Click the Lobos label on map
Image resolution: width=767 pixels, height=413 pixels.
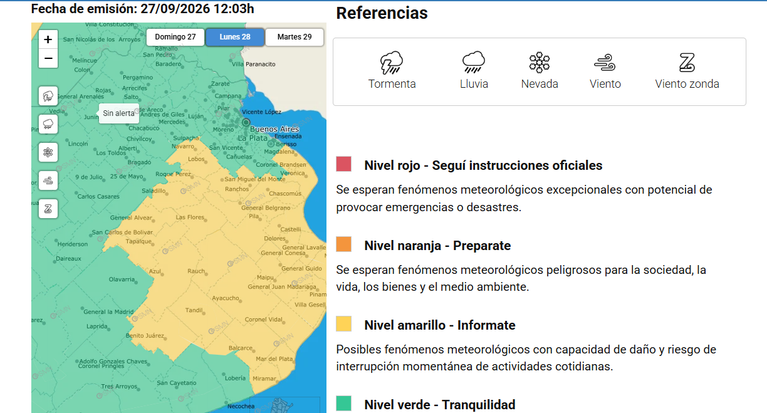[196, 159]
